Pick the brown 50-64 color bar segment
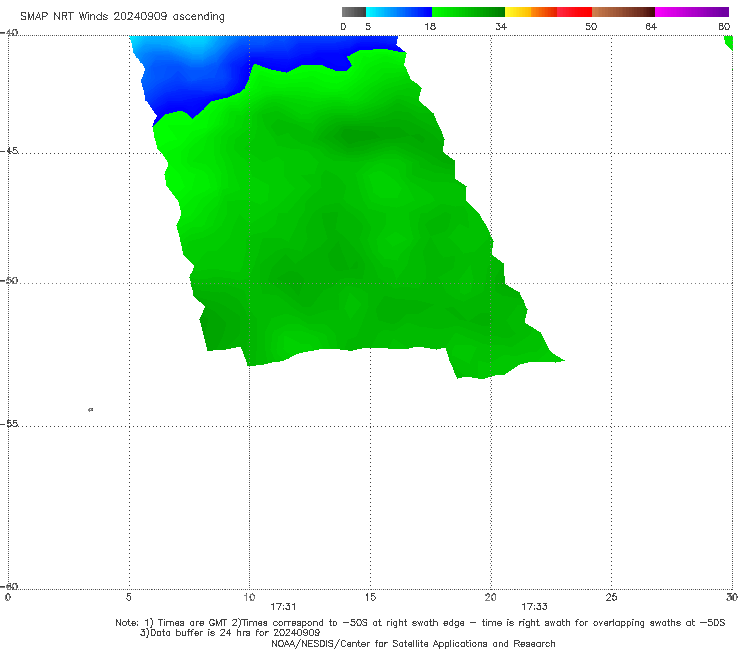740x650 pixels. click(623, 12)
